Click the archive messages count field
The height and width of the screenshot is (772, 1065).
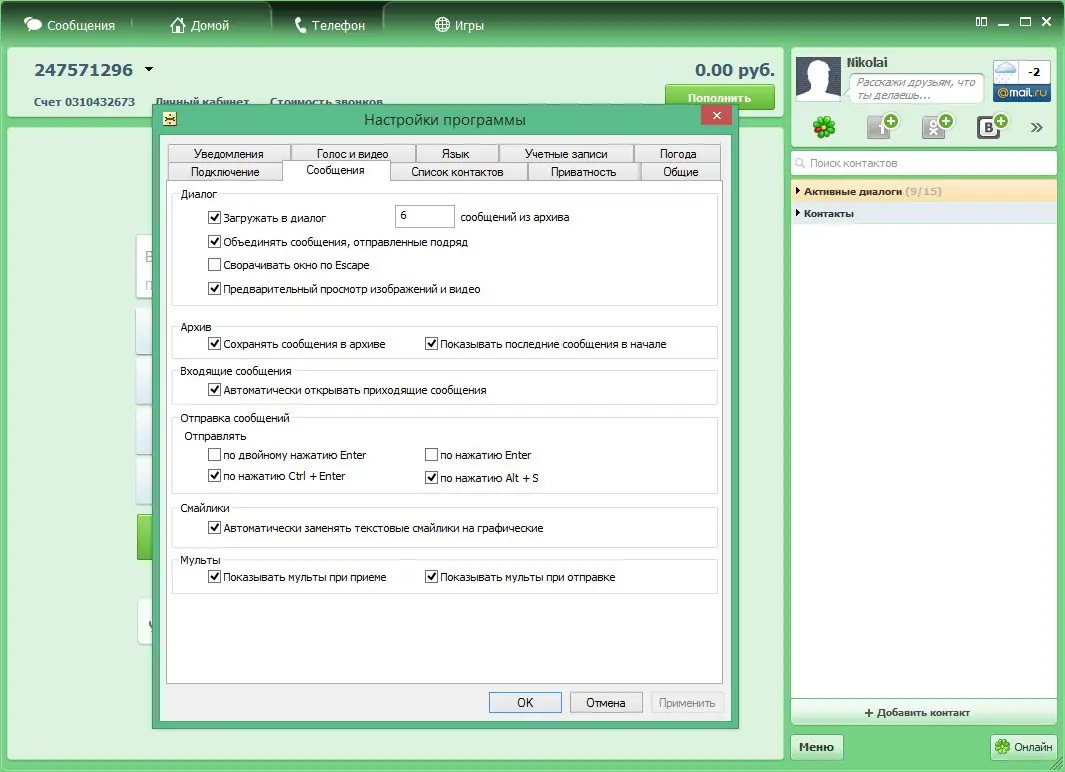point(424,216)
